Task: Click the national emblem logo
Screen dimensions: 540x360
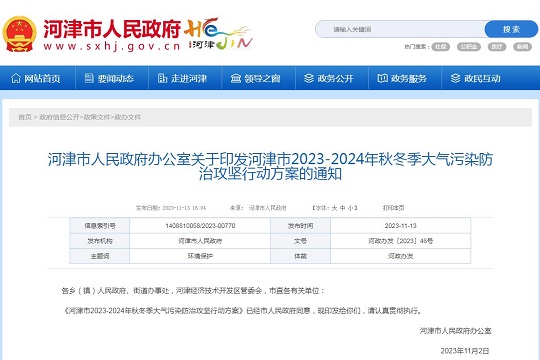Action: [x=19, y=34]
